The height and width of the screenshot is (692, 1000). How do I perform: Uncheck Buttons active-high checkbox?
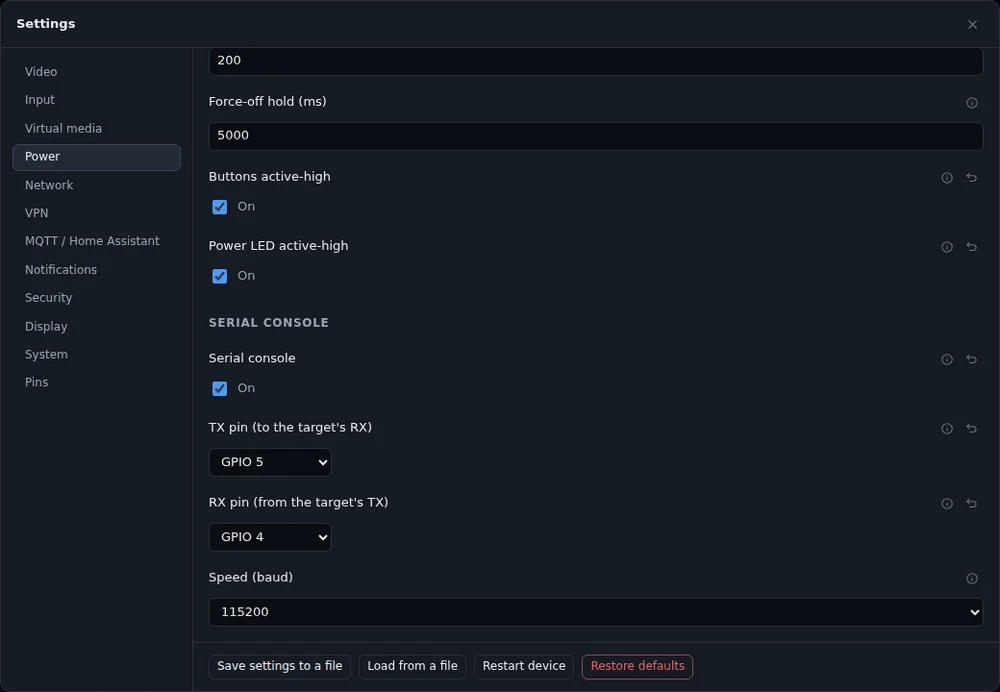[x=219, y=207]
